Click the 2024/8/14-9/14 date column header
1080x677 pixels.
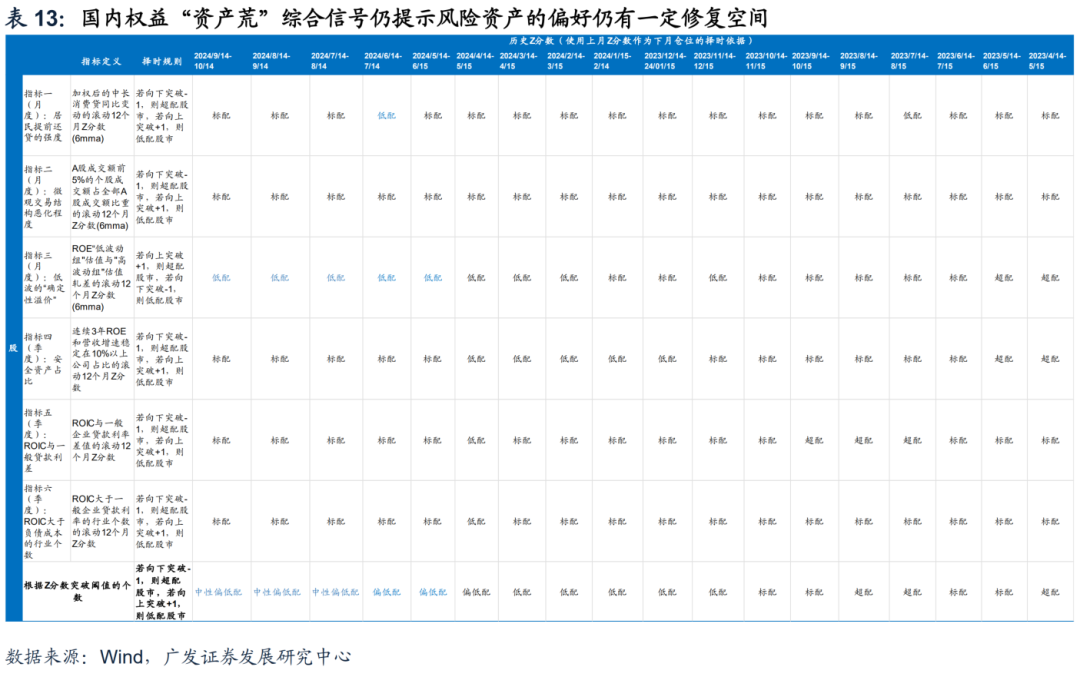[271, 61]
